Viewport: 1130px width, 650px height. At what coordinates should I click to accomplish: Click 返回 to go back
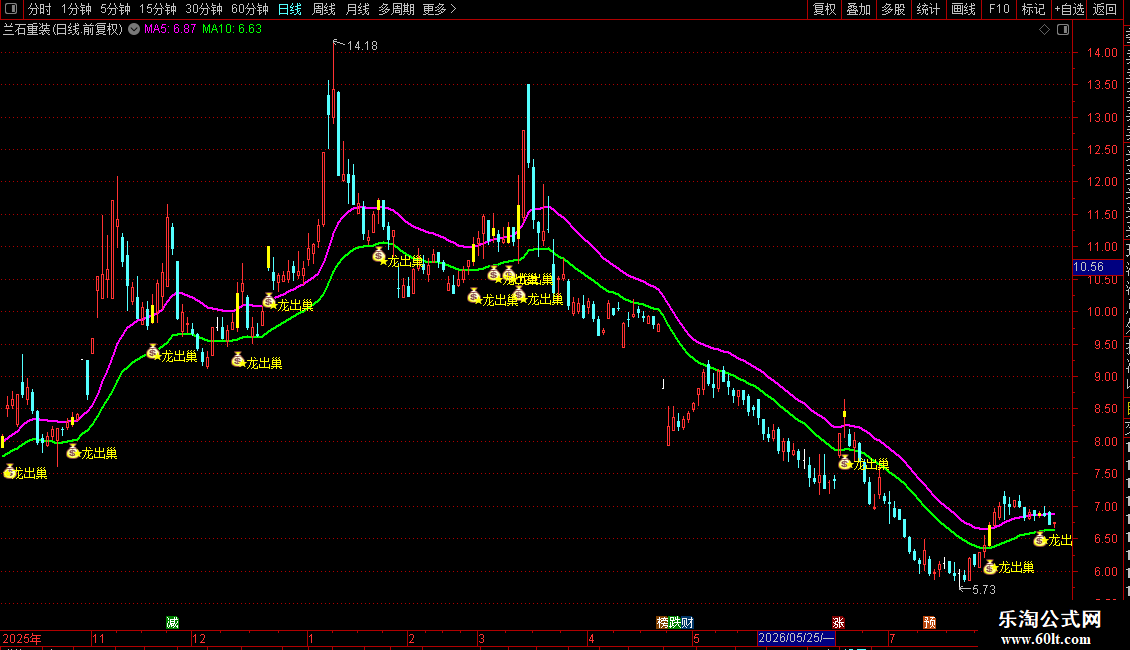1105,9
